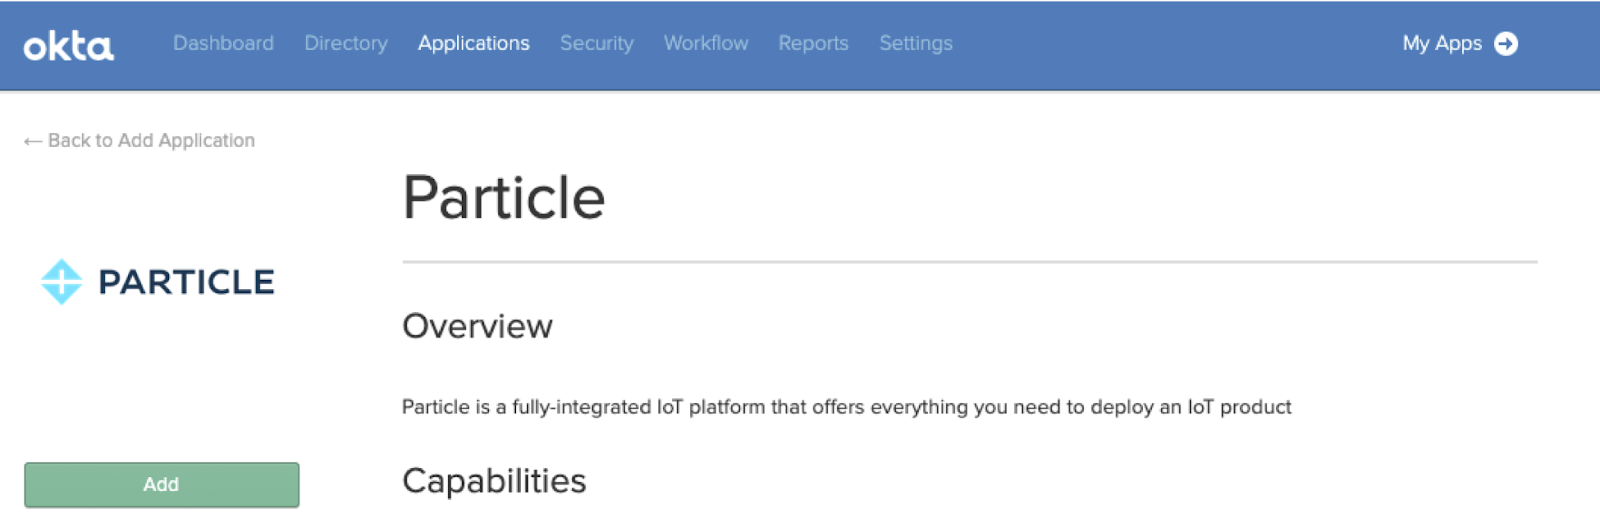This screenshot has height=523, width=1600.
Task: Open the Security menu
Action: tap(597, 43)
